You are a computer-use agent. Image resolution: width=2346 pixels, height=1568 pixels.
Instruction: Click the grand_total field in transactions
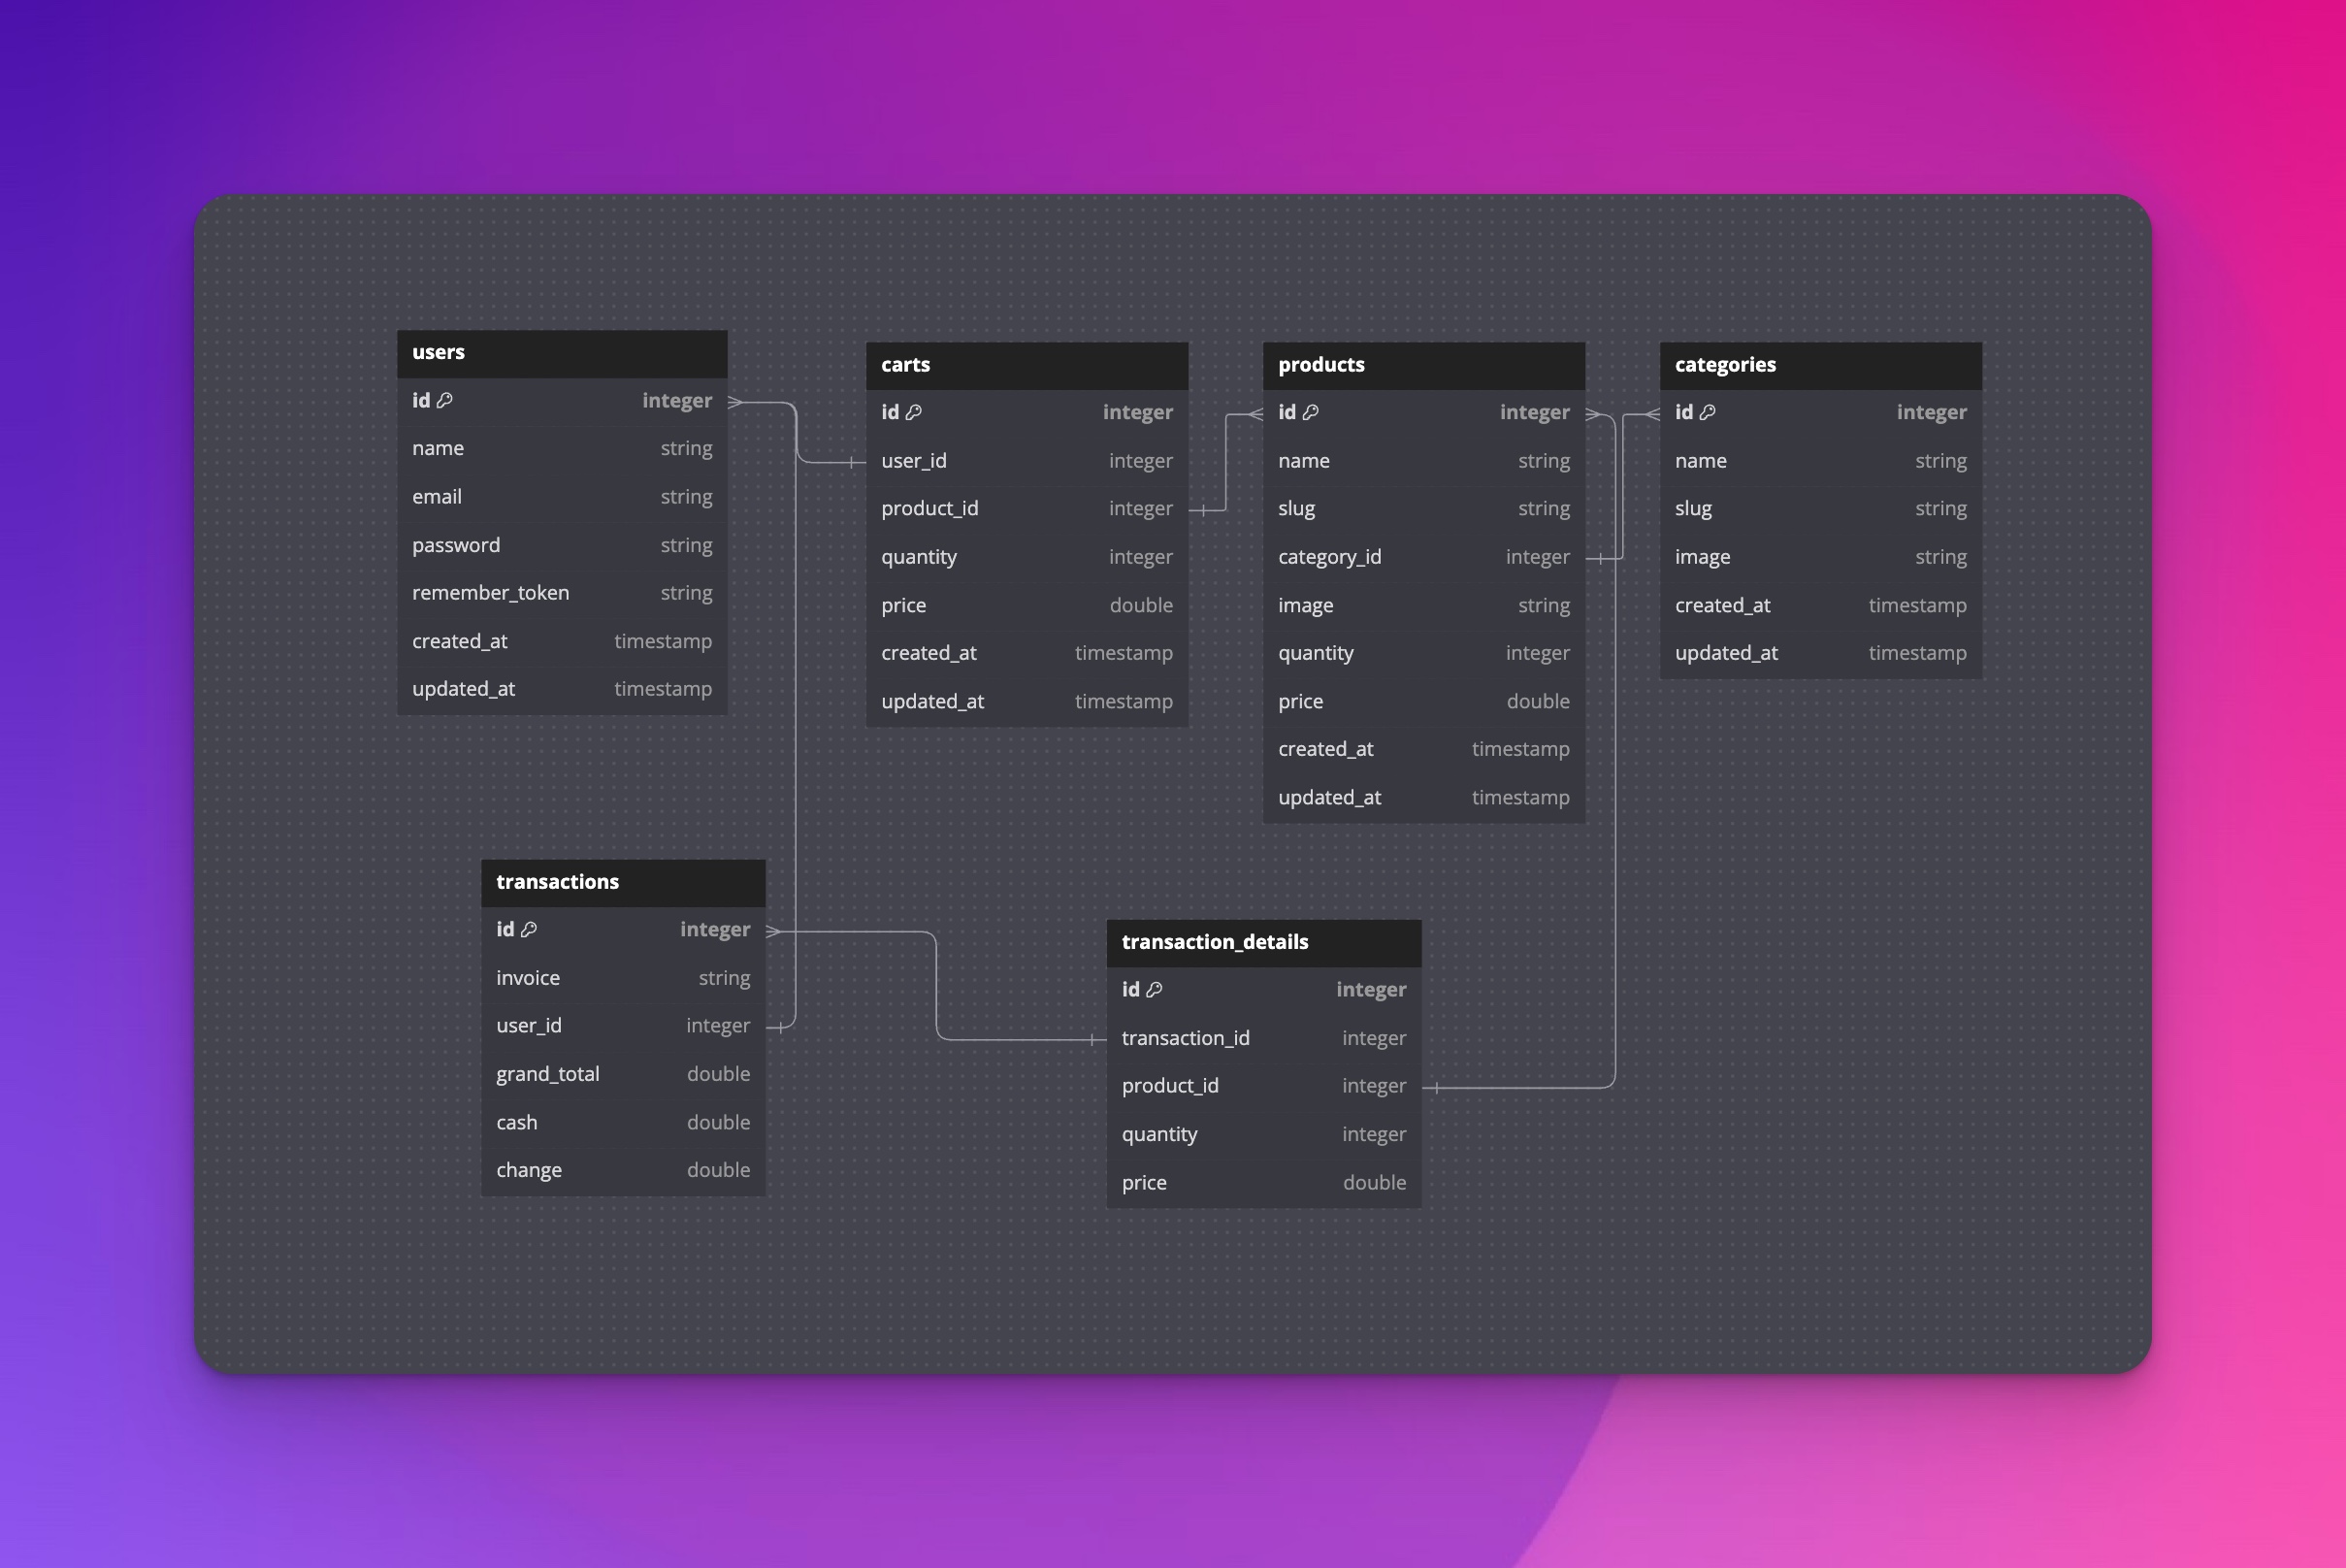click(x=548, y=1074)
